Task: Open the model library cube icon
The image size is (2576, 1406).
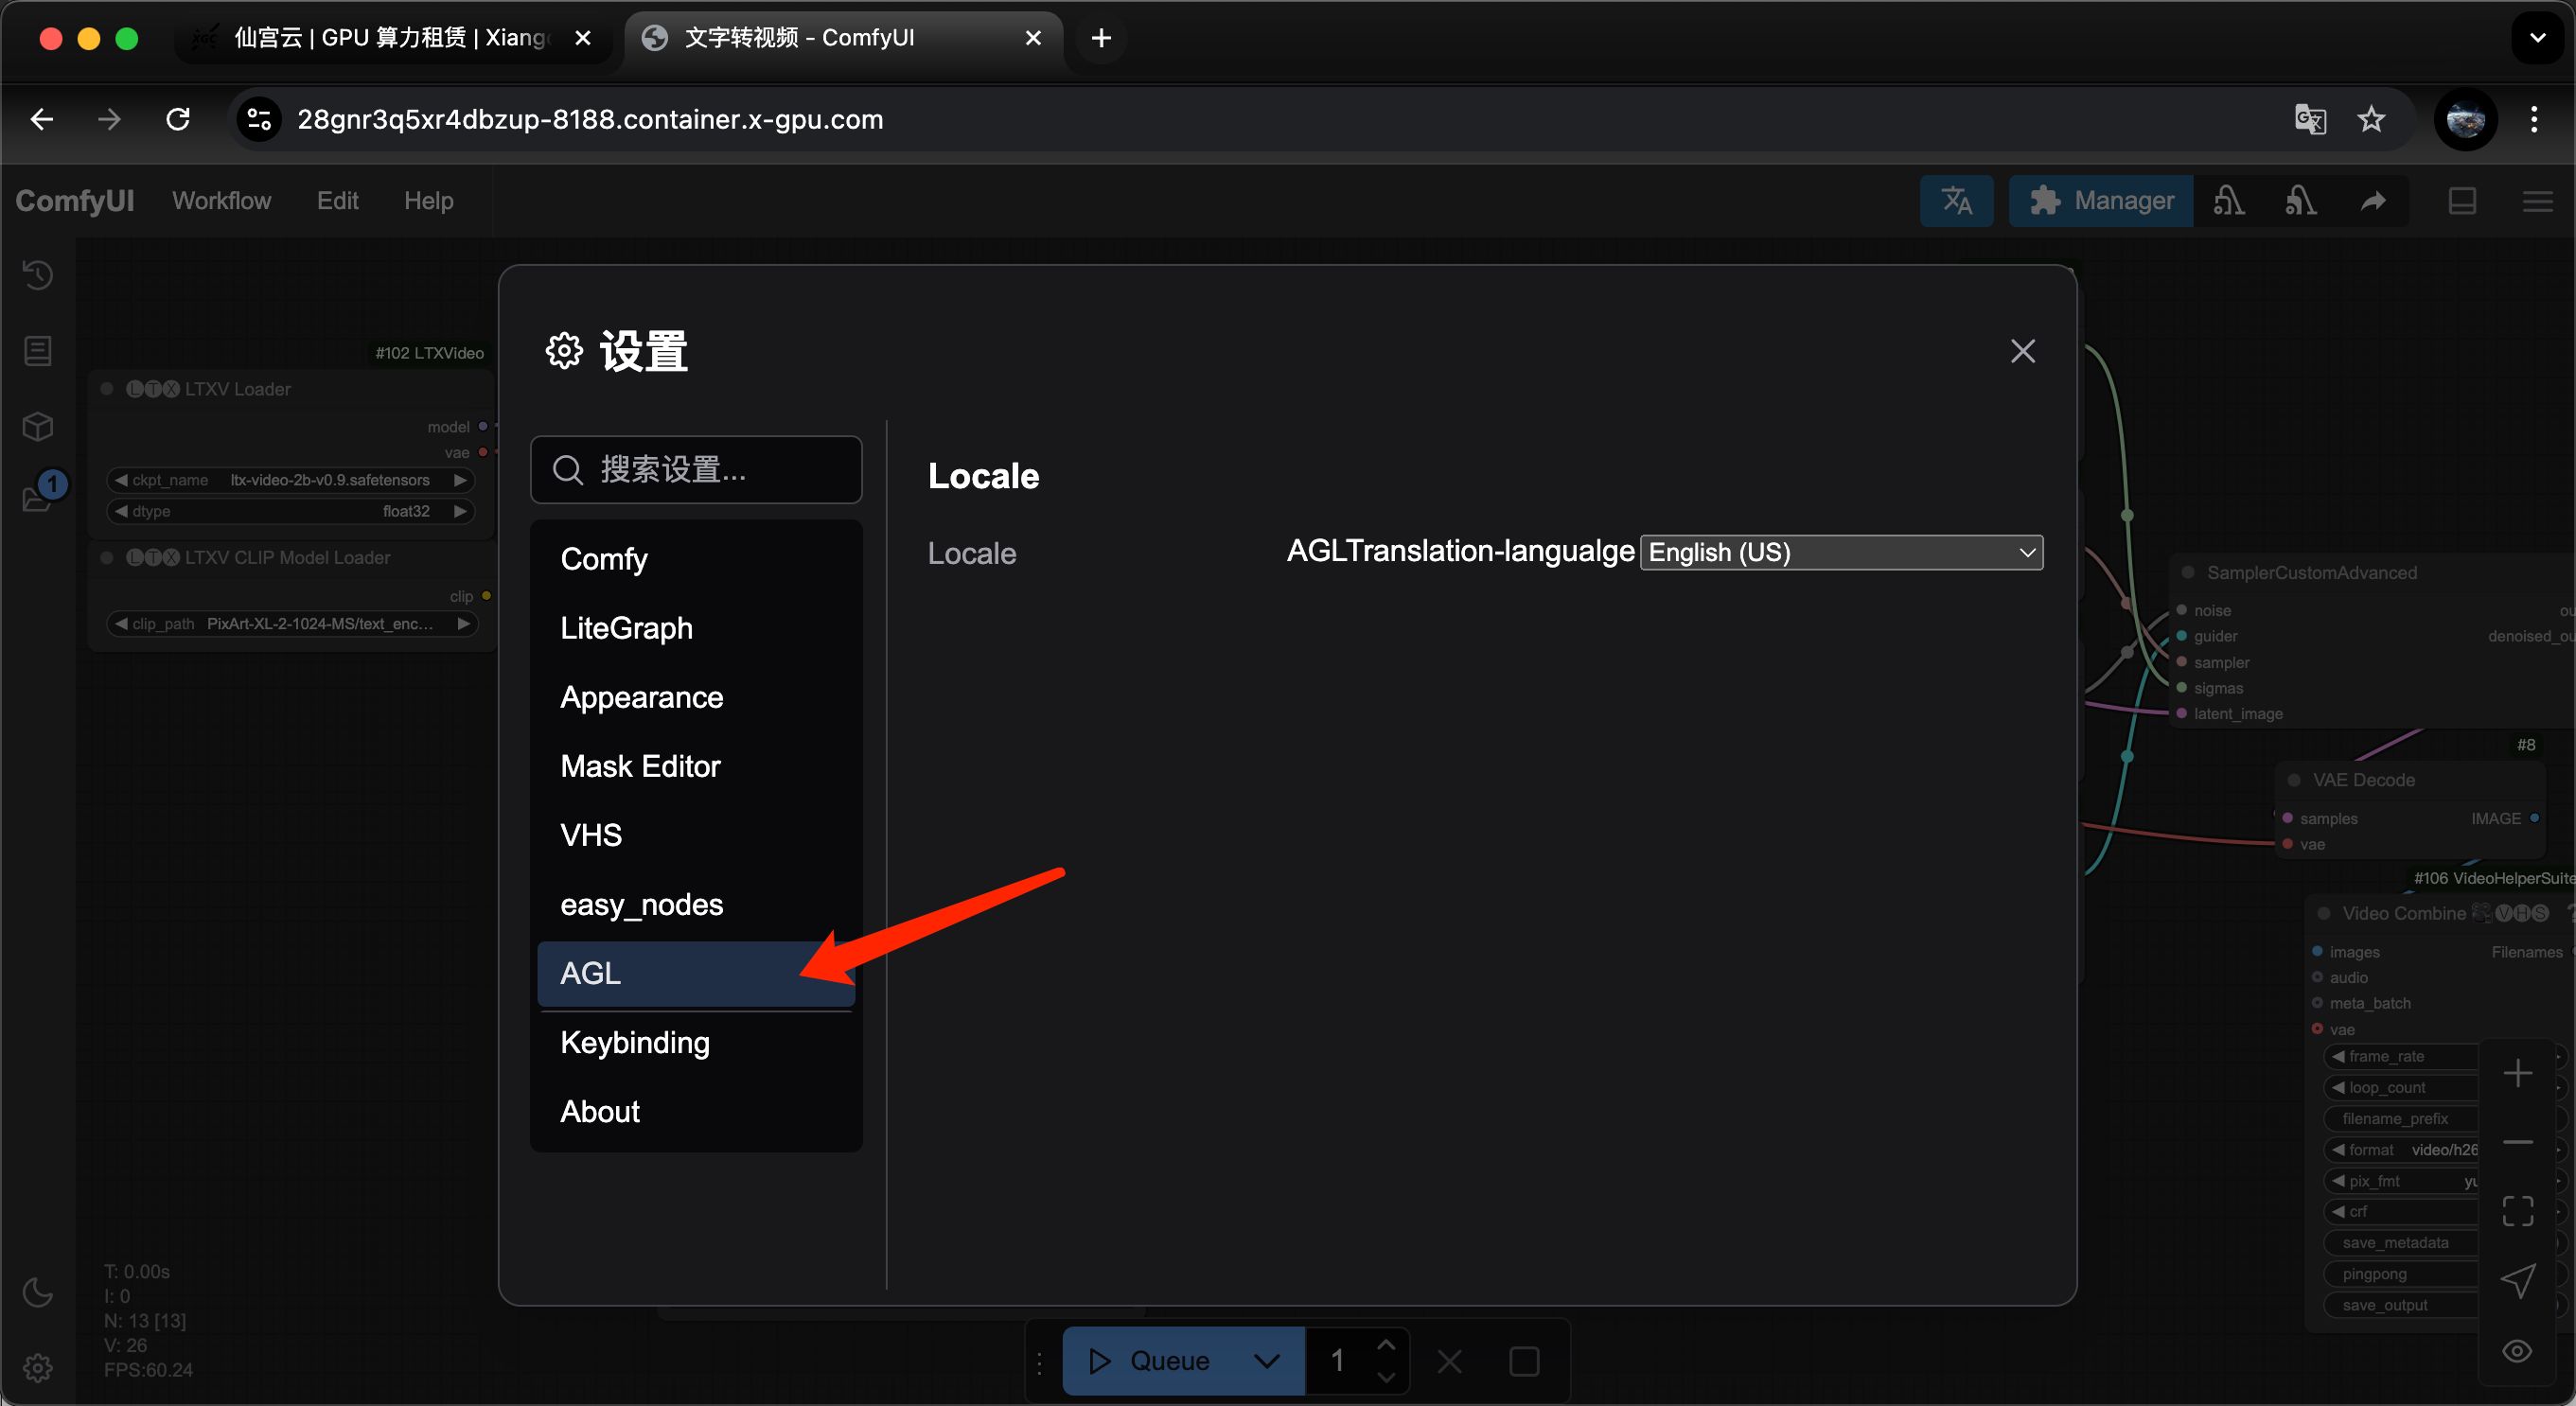Action: click(x=38, y=427)
